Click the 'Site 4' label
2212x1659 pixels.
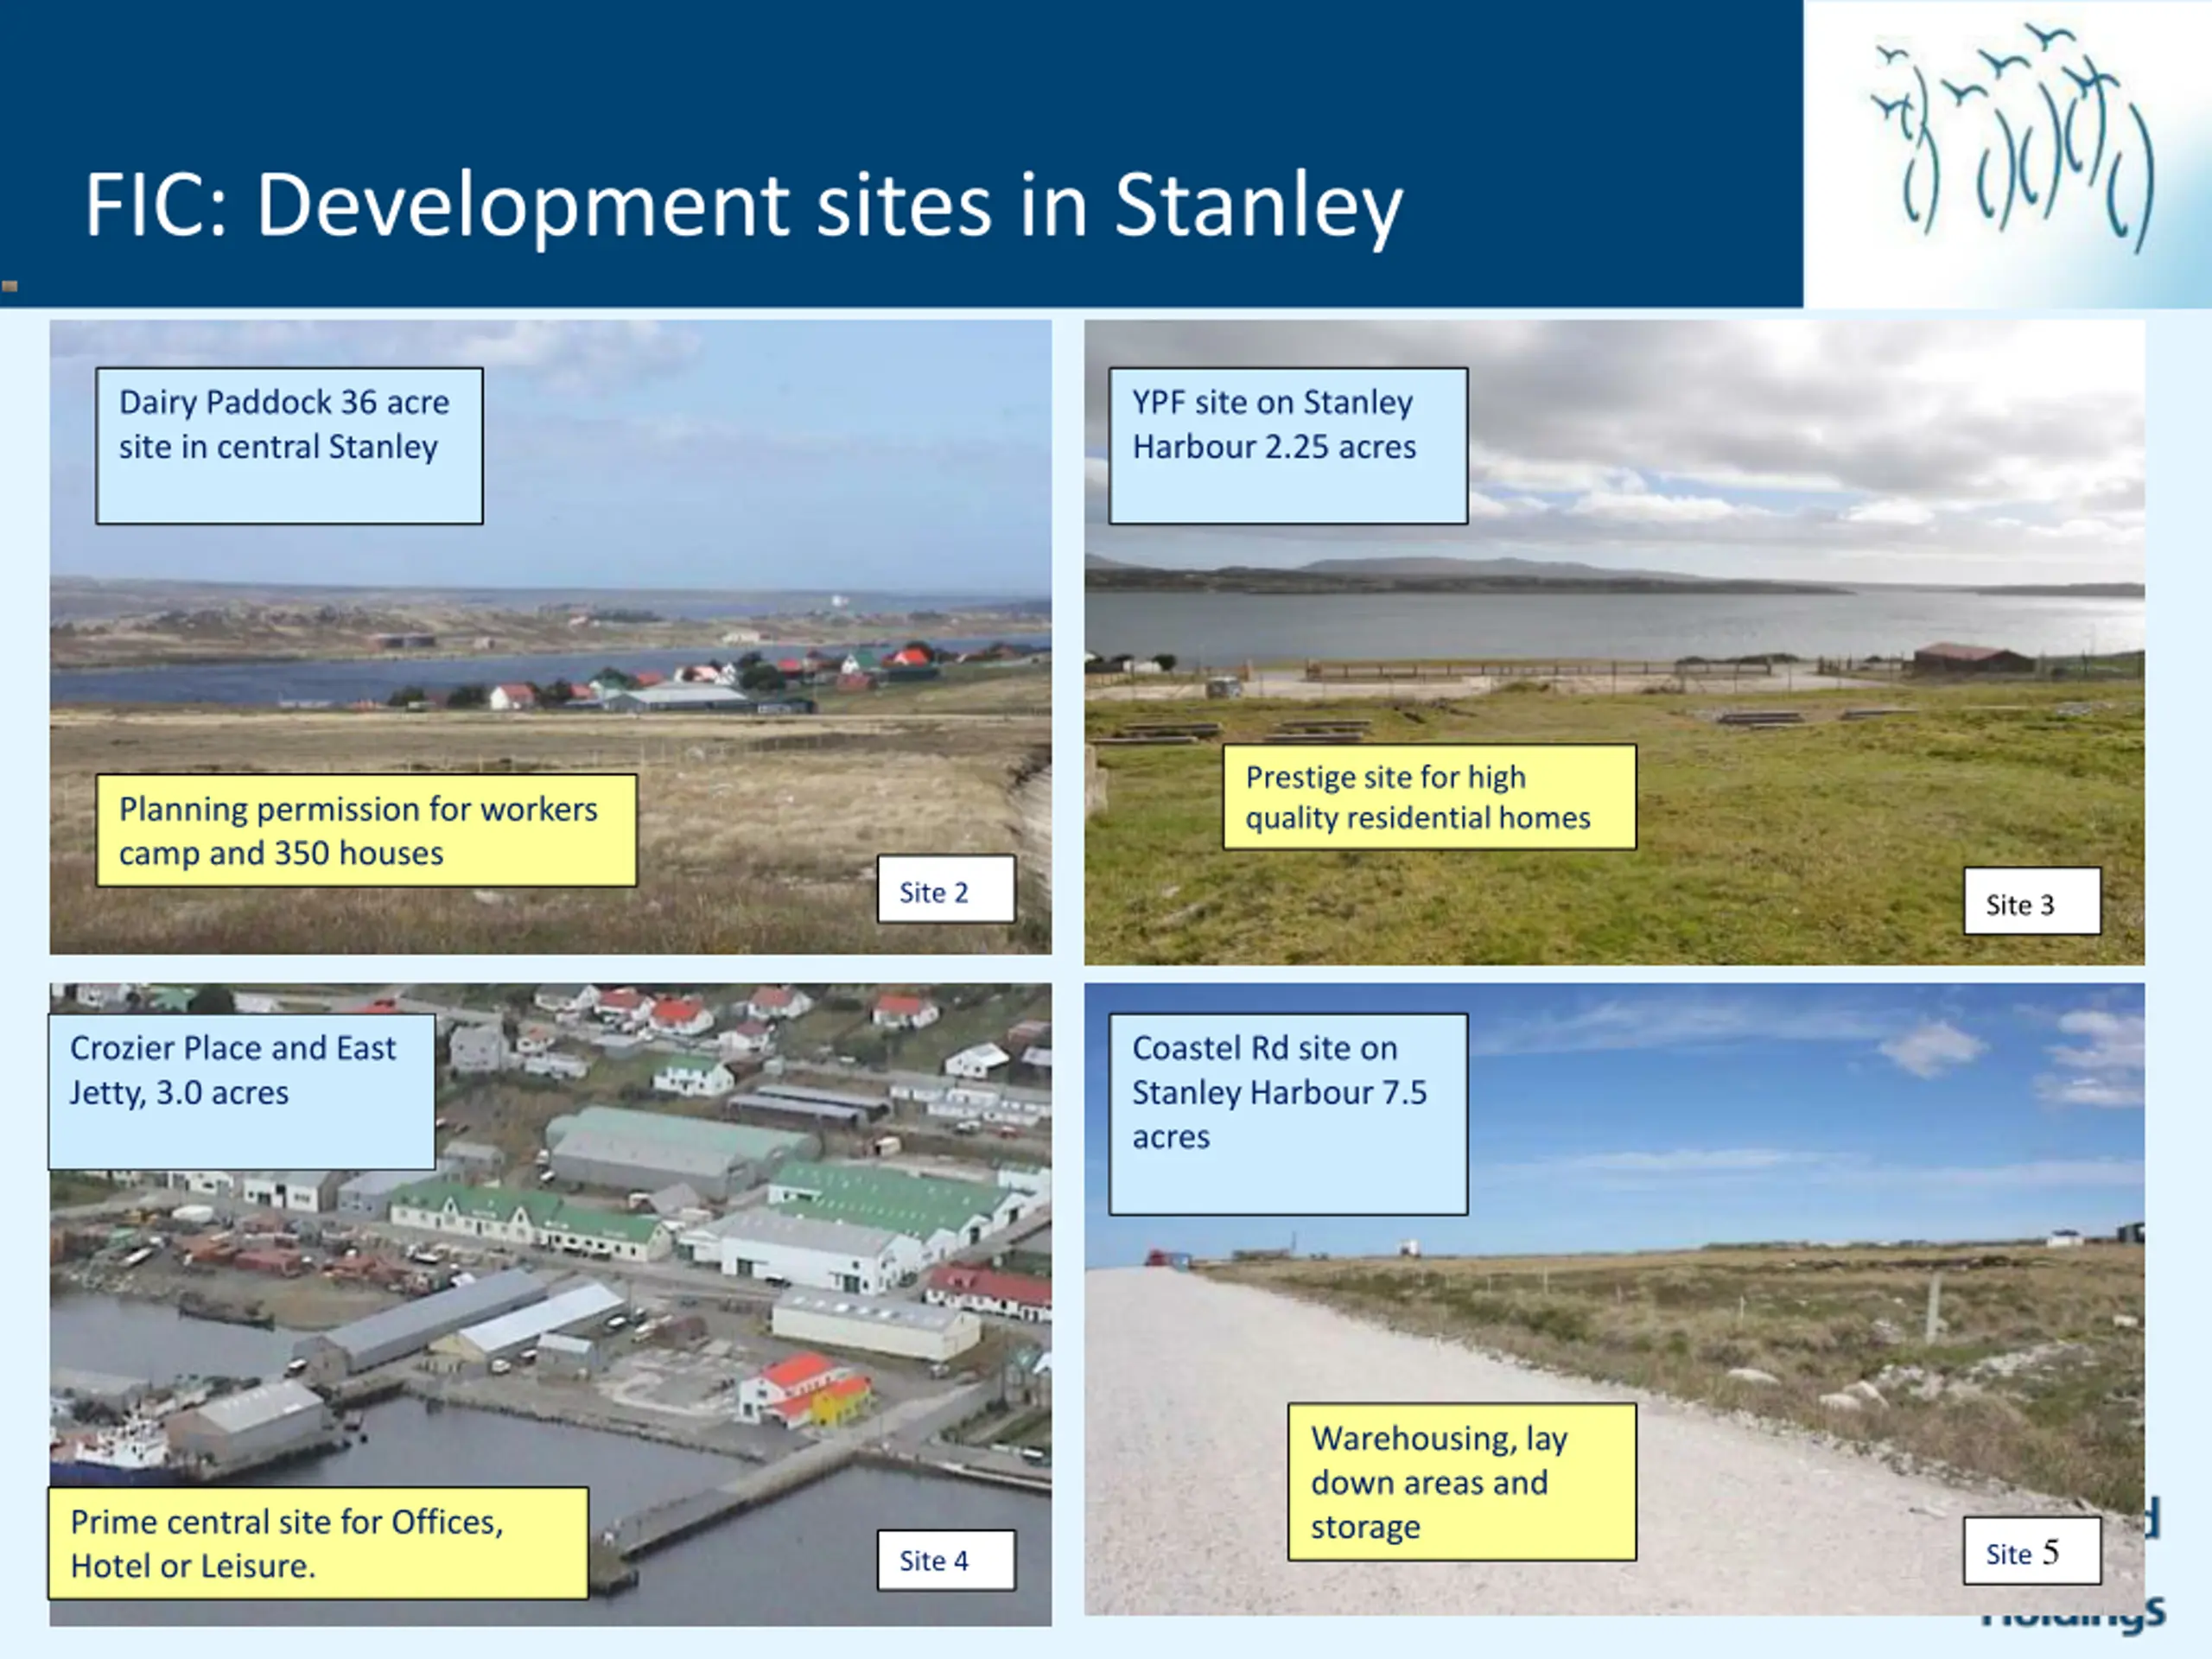pos(946,1560)
